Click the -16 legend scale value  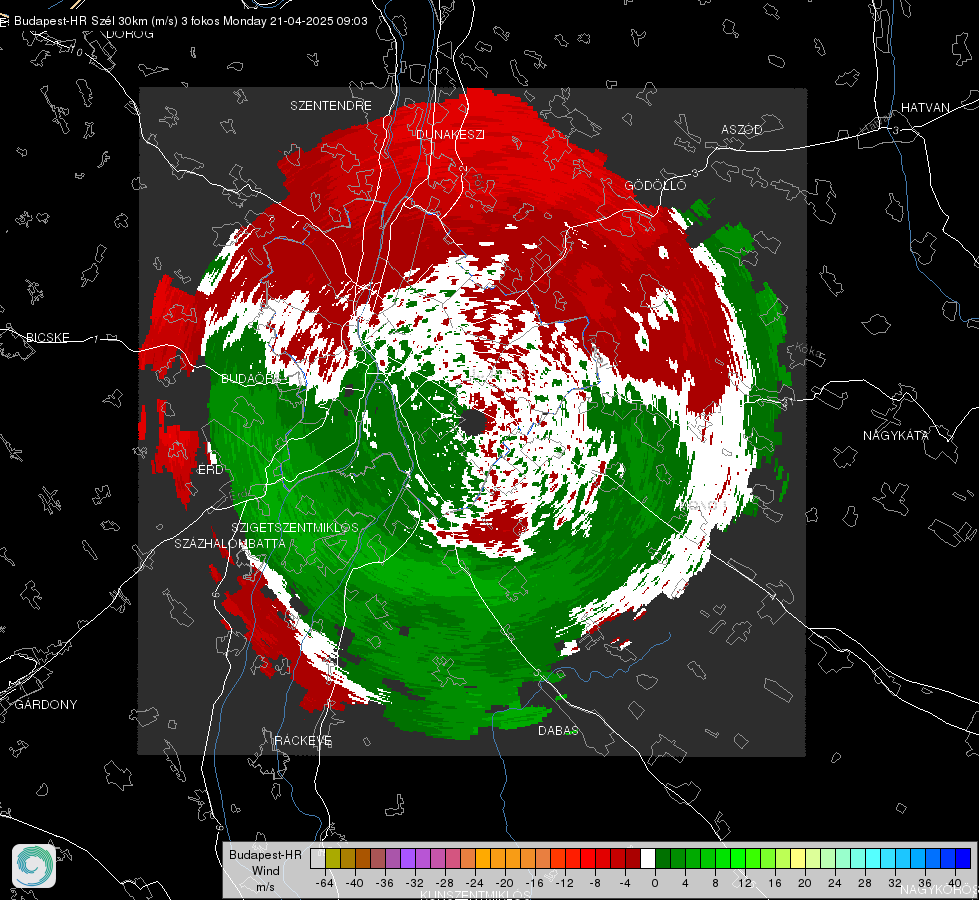point(534,884)
